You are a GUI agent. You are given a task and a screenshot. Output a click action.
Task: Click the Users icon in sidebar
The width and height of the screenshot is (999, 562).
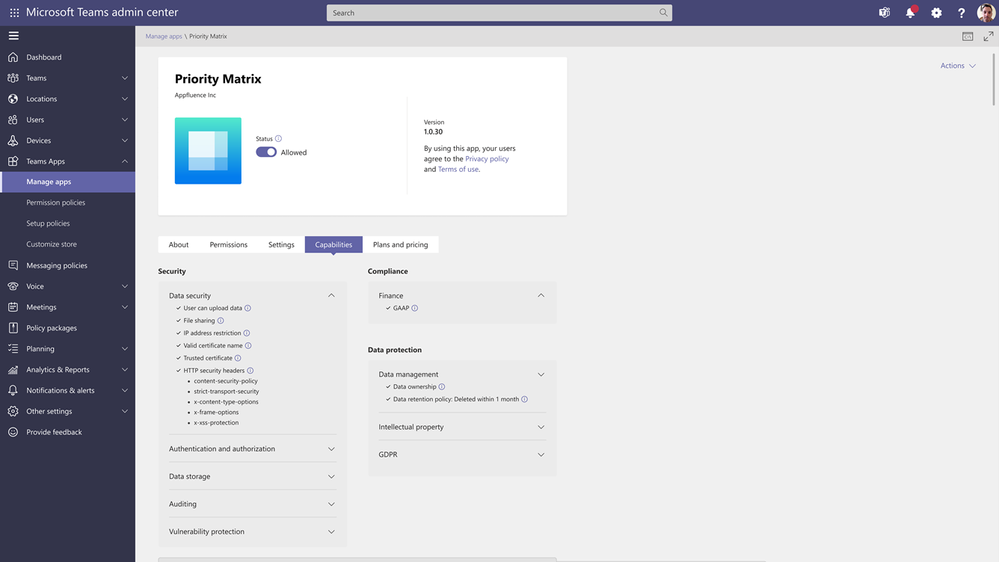click(x=13, y=120)
